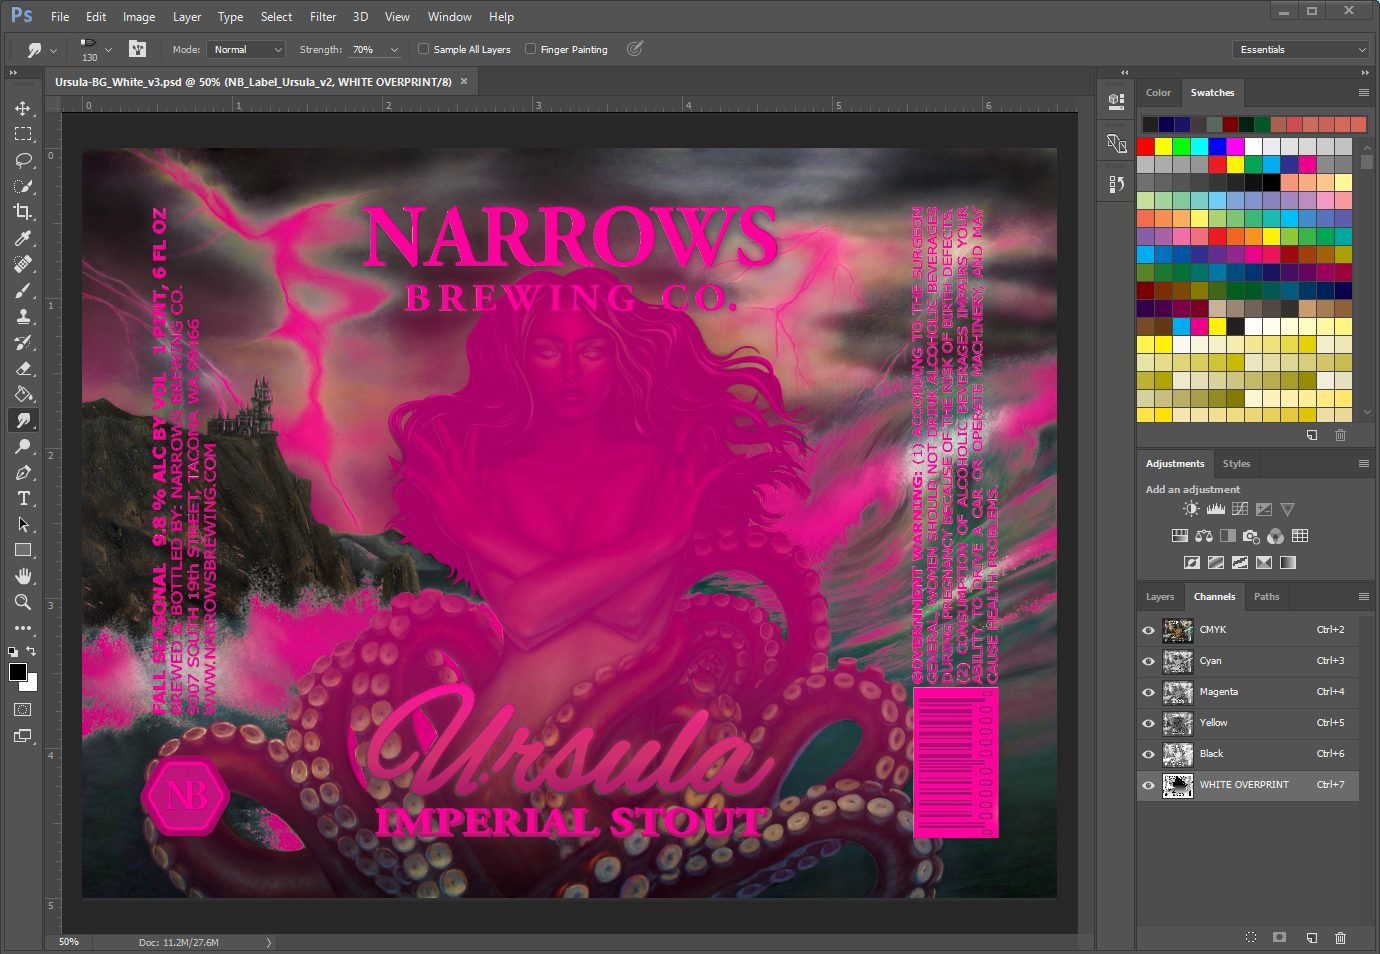Select the Dodge tool

pyautogui.click(x=23, y=446)
